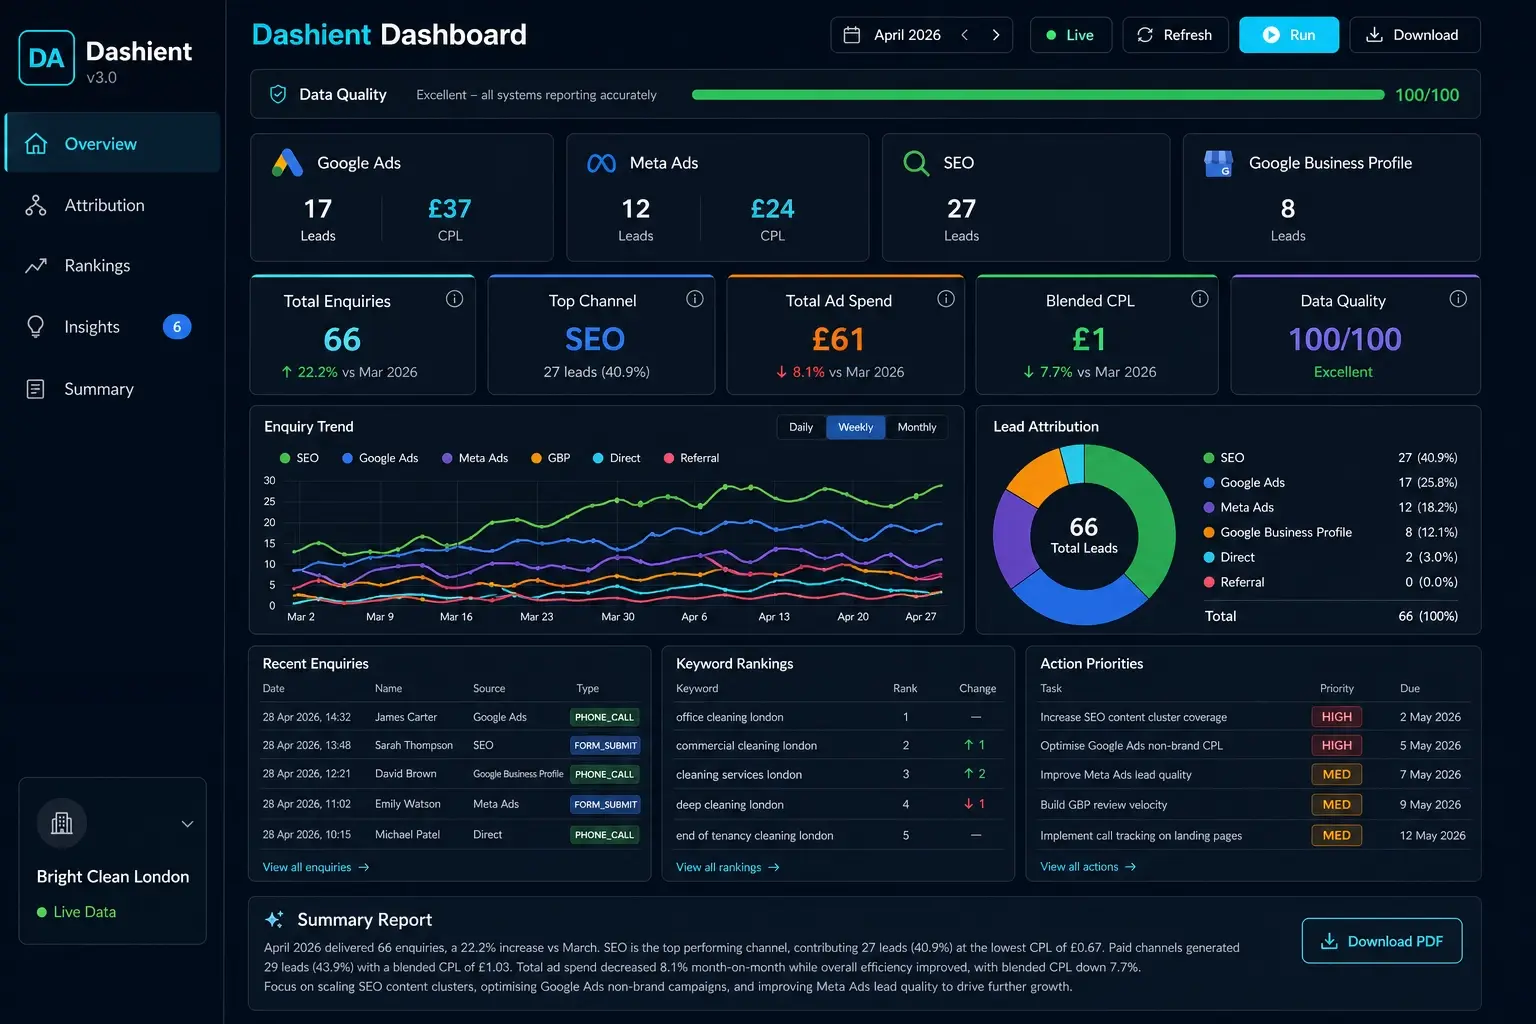Image resolution: width=1536 pixels, height=1024 pixels.
Task: Click 'deep cleaning london' keyword row
Action: (838, 804)
